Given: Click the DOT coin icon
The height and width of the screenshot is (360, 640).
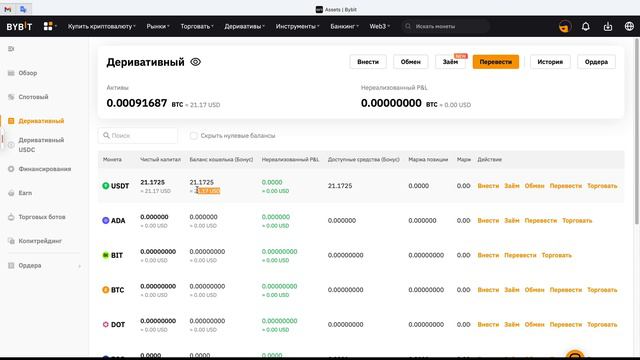Looking at the screenshot, I should pos(105,324).
